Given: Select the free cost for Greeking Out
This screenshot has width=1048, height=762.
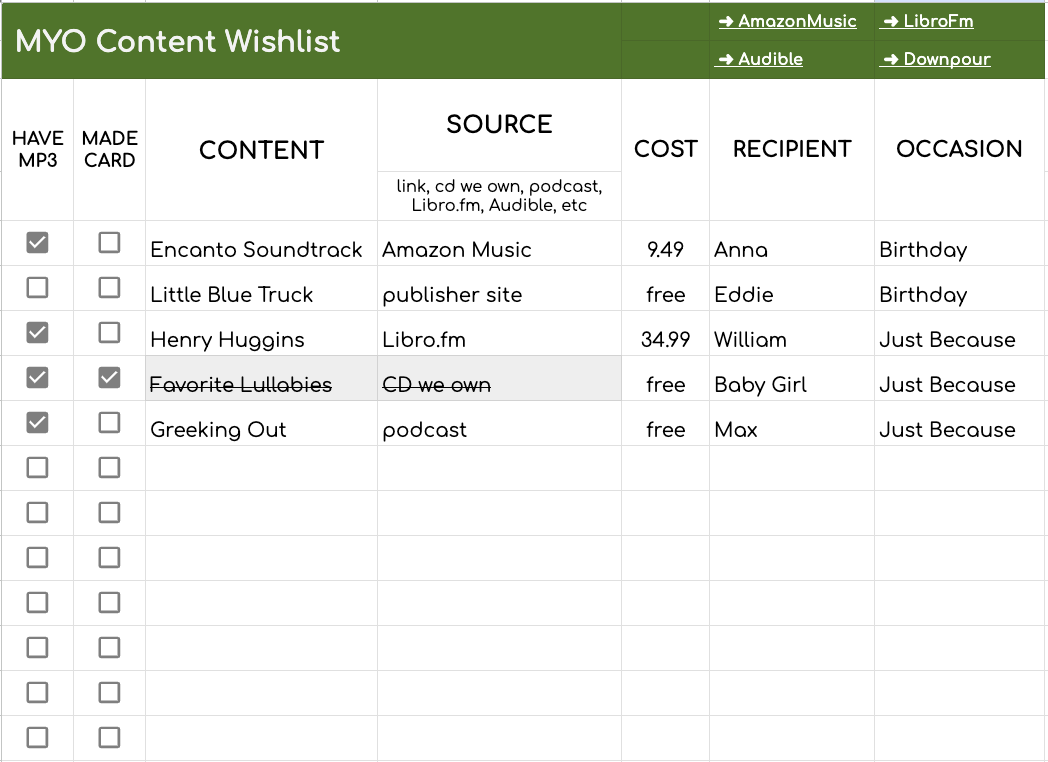Looking at the screenshot, I should pyautogui.click(x=666, y=423).
